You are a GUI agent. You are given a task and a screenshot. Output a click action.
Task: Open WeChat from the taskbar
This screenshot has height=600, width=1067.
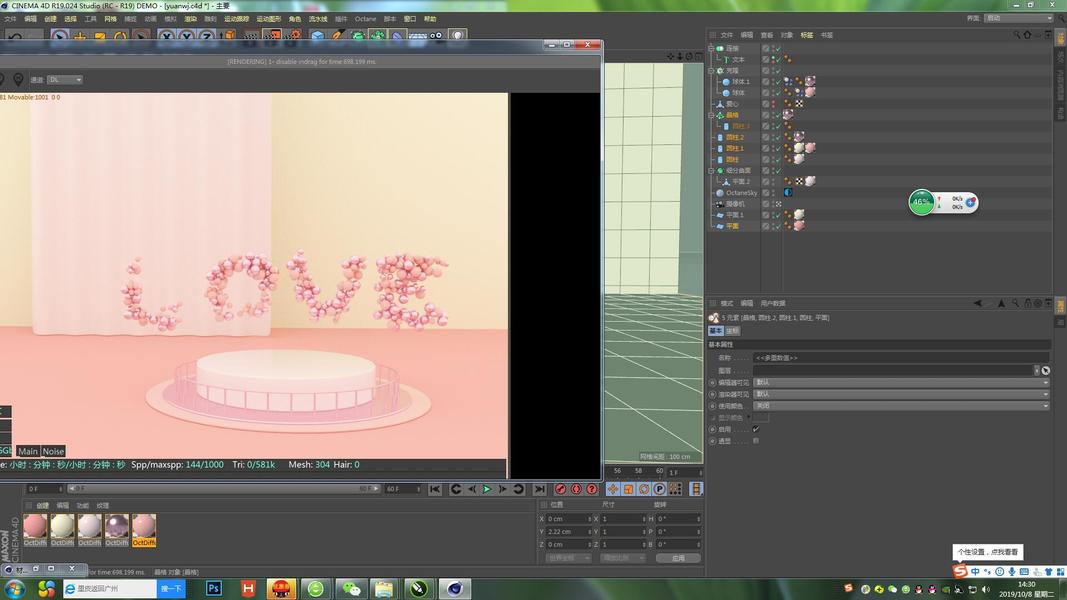click(351, 588)
